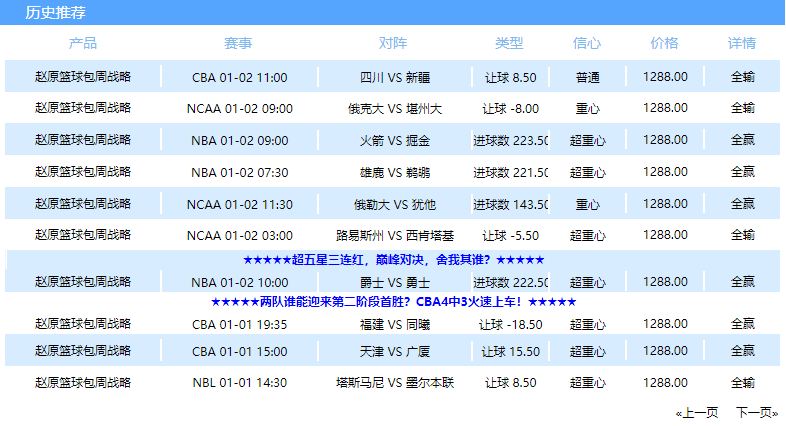Click the 让球 -18.50 type cell

click(510, 325)
